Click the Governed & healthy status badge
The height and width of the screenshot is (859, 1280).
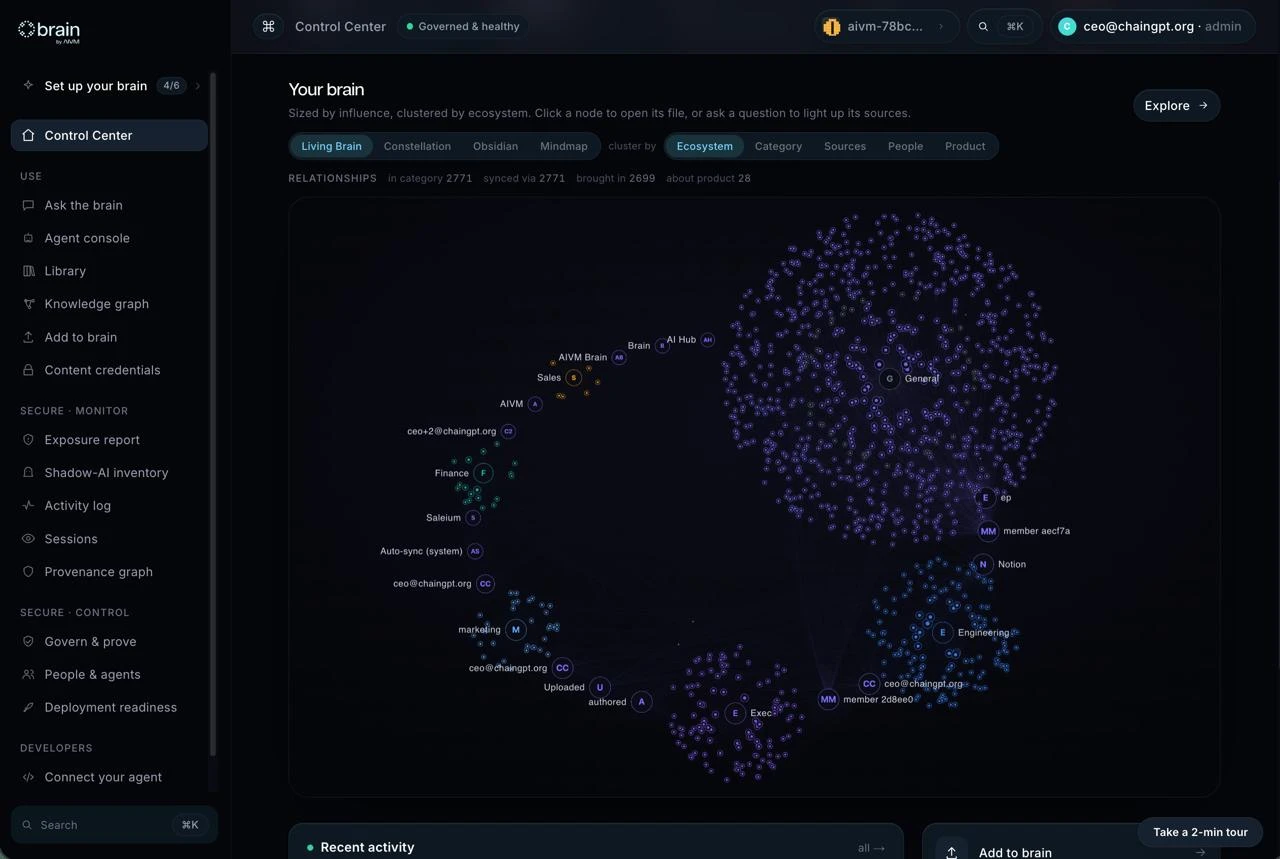463,27
